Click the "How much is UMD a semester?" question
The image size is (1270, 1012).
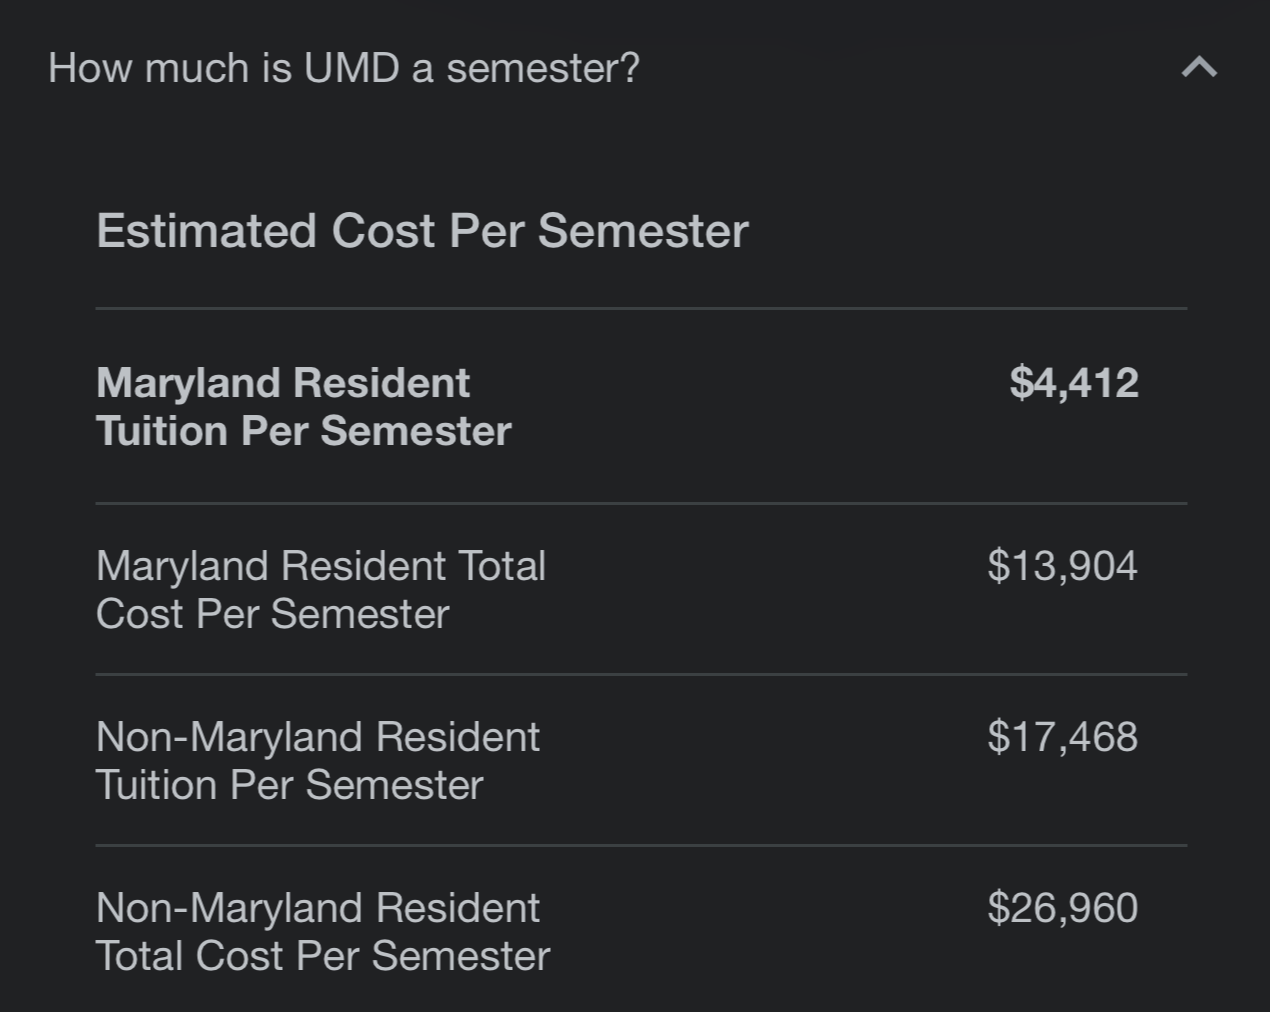343,68
